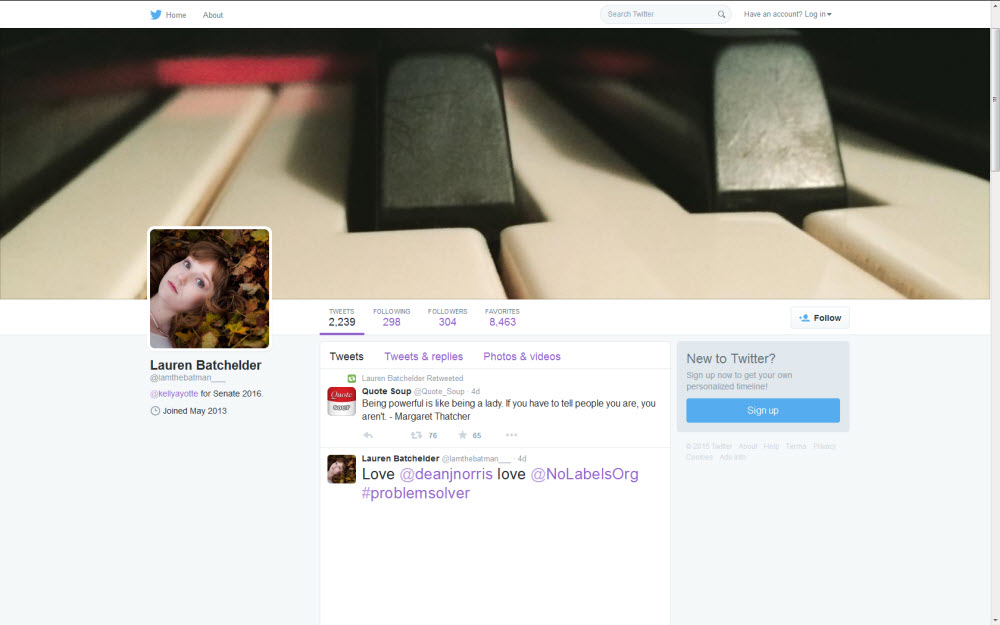Favorite the Quote Soup tweet with star
Screen dimensions: 1000x625
[462, 435]
